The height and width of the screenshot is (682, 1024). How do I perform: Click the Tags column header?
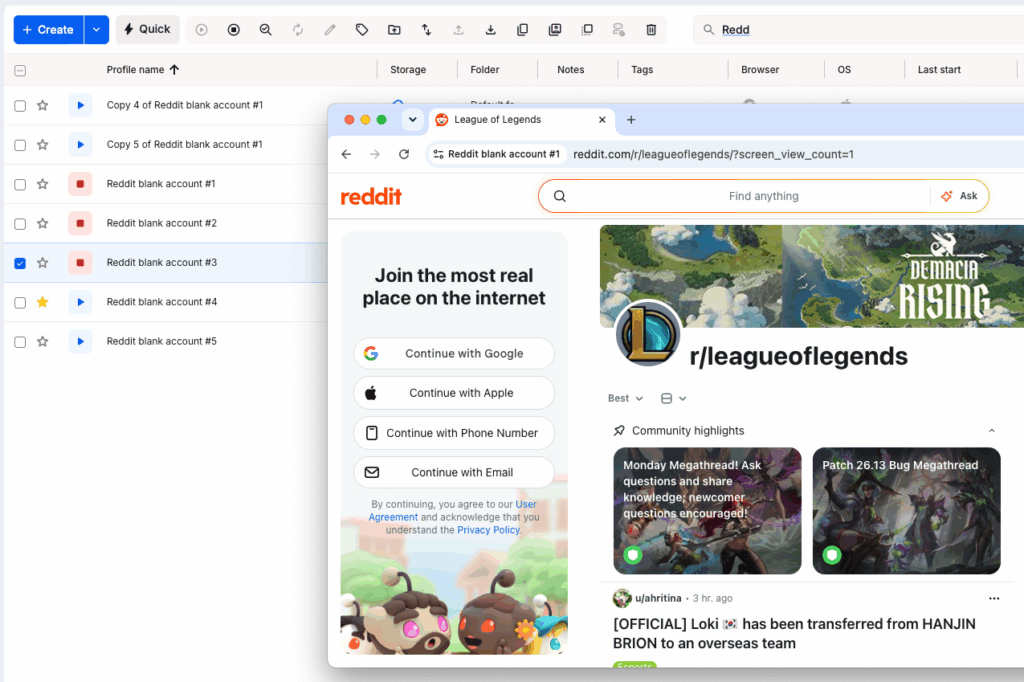tap(642, 69)
